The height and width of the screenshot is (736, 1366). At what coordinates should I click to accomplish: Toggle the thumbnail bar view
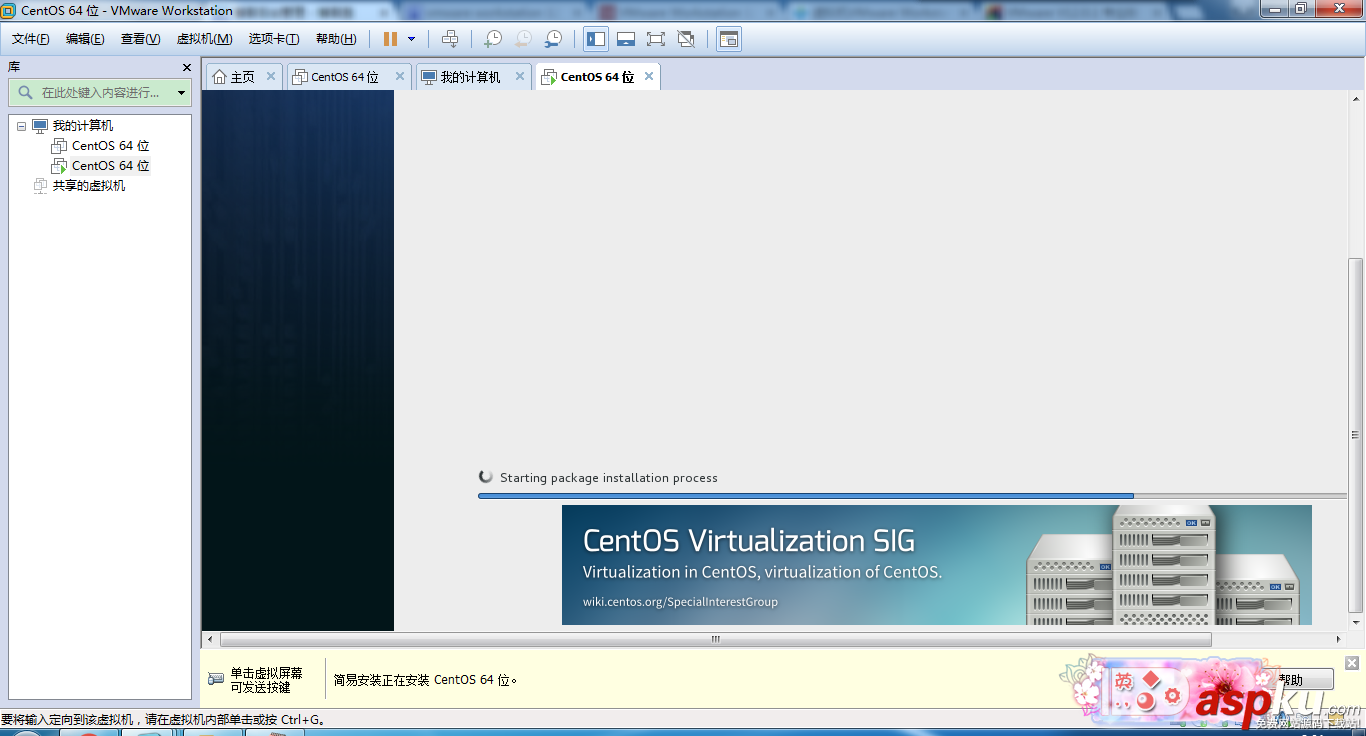tap(626, 39)
